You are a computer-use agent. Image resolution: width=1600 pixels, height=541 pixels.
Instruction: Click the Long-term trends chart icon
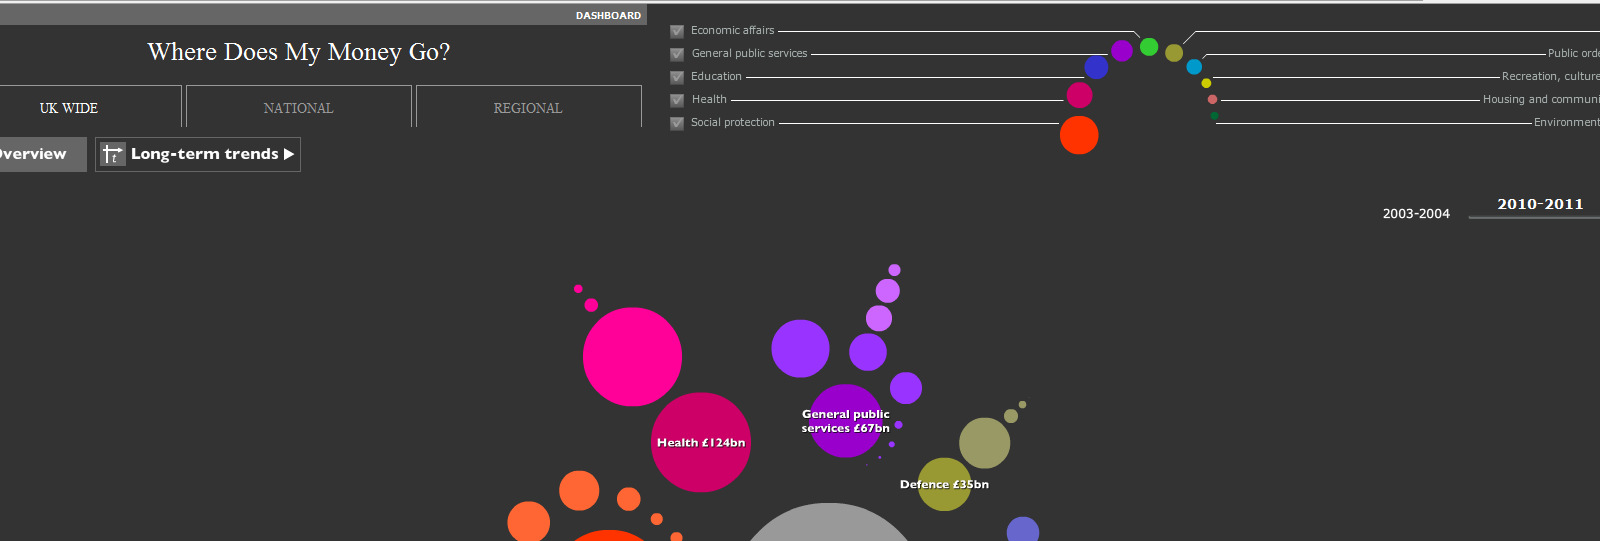pyautogui.click(x=112, y=154)
